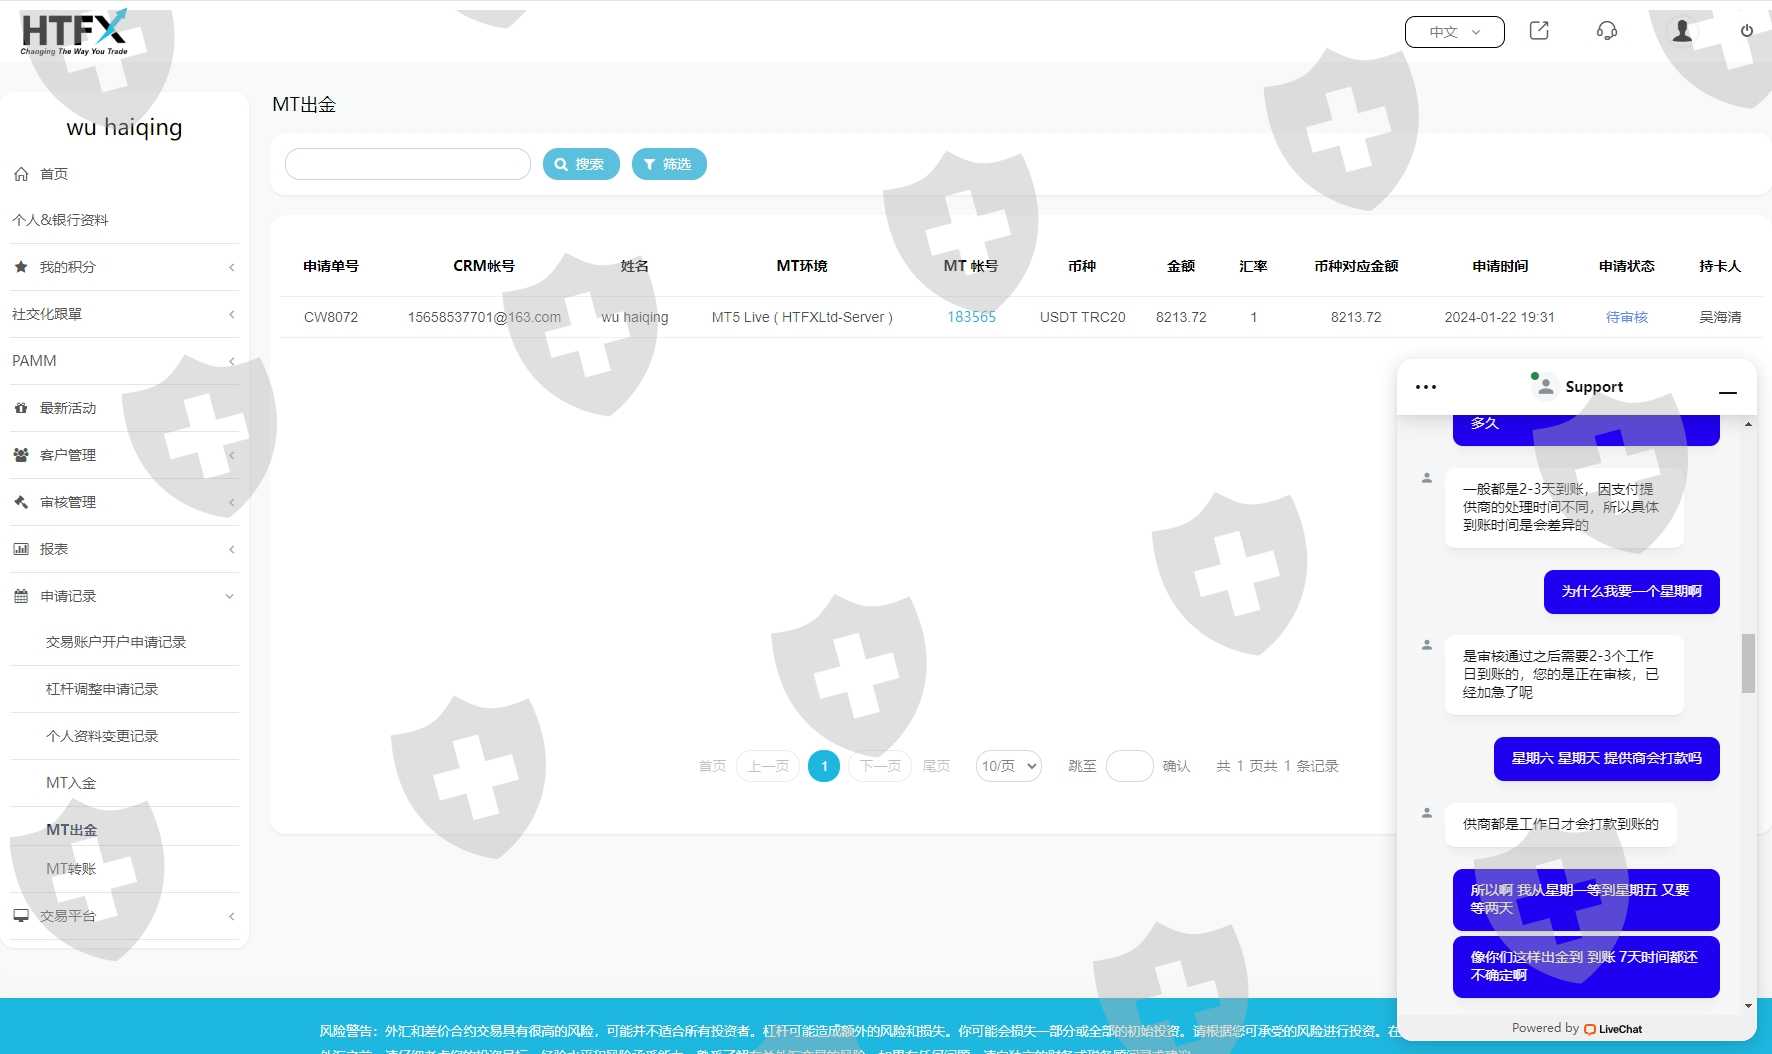Screen dimensions: 1772x1054
Task: Focus the 跳至 page number input
Action: point(1130,766)
